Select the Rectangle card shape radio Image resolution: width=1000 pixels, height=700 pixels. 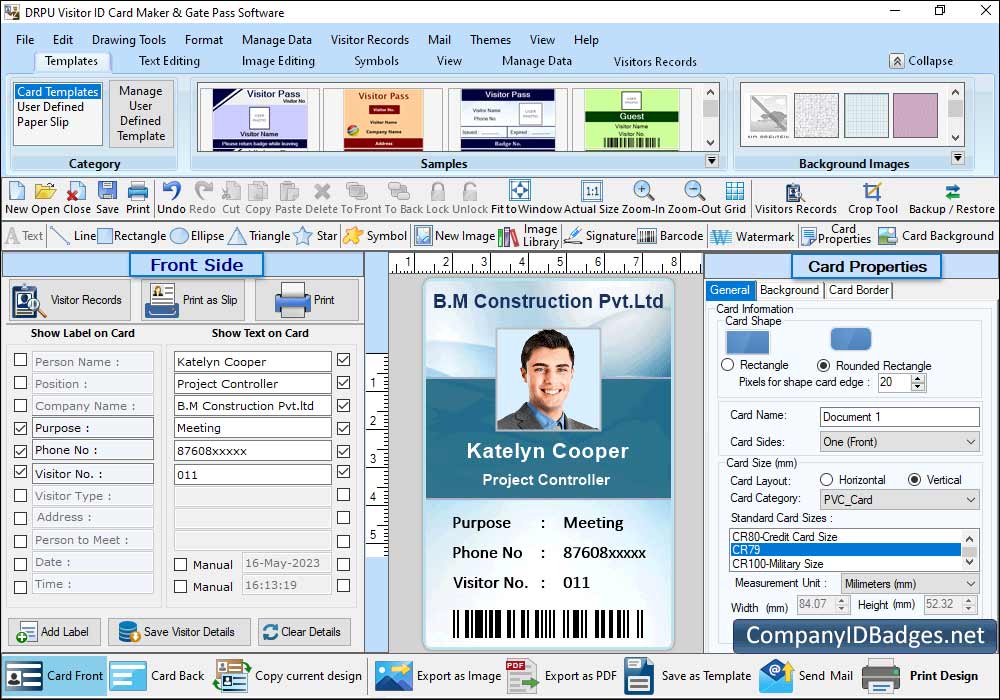[728, 365]
